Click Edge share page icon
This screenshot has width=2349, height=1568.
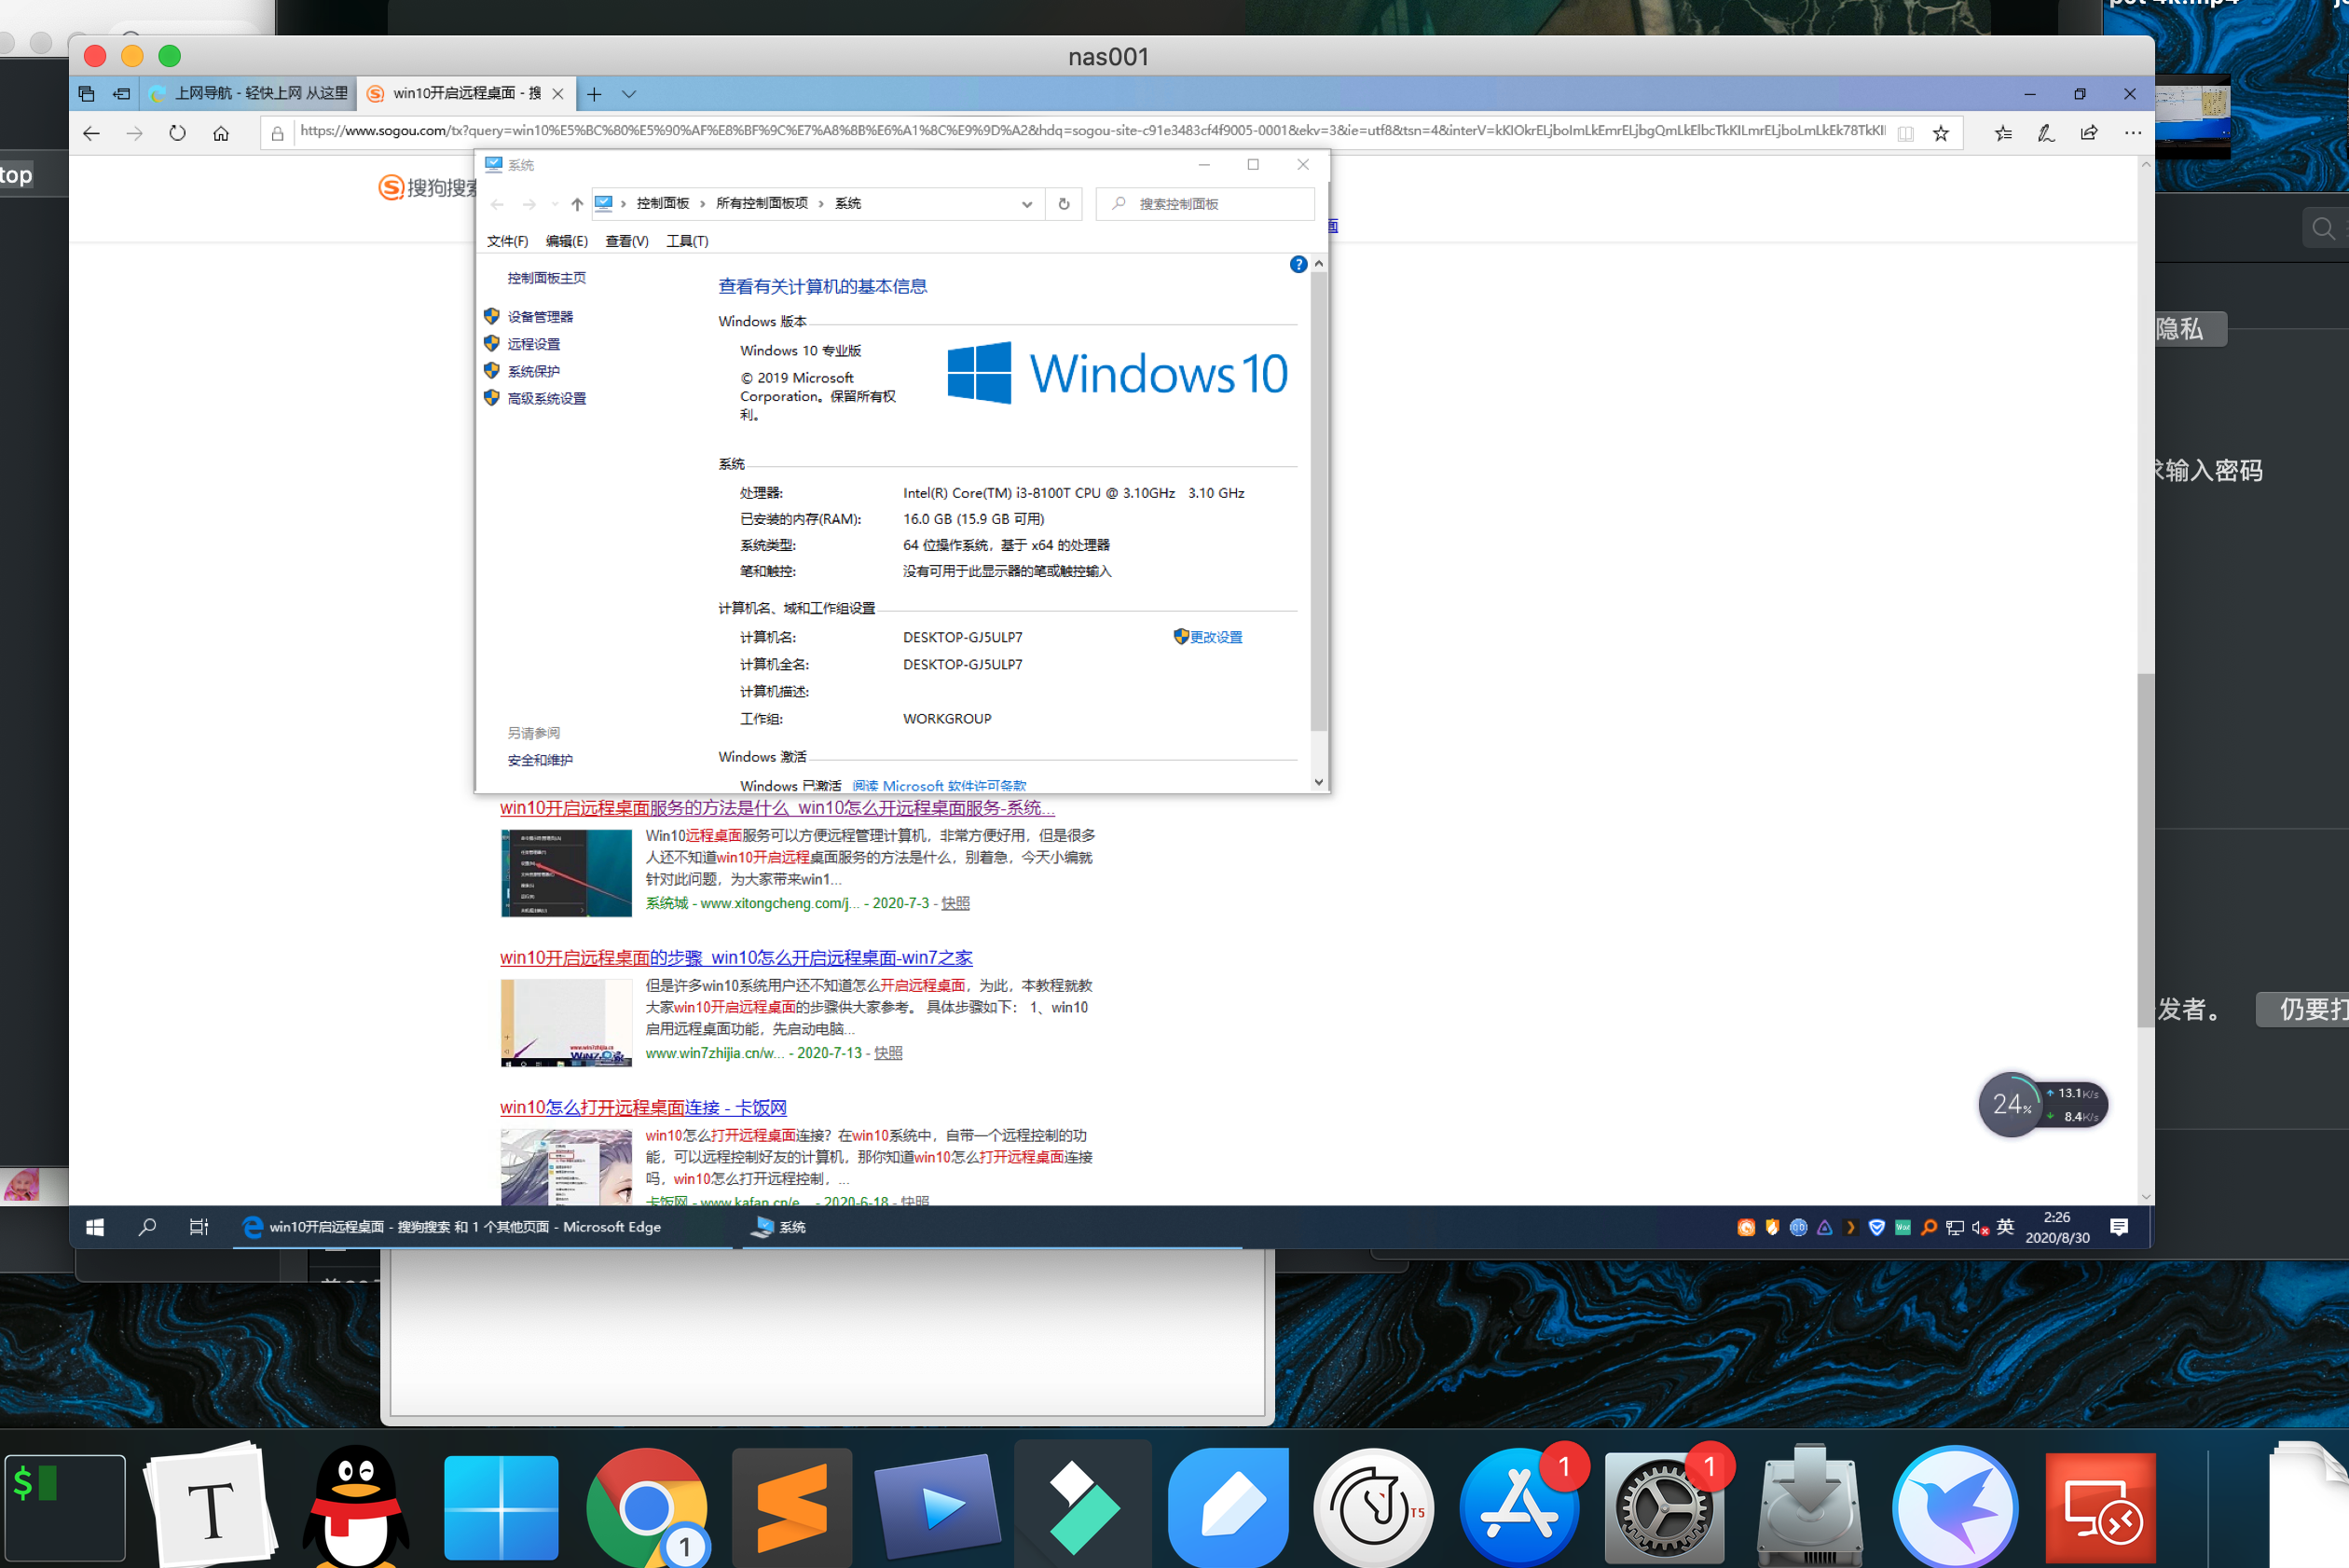coord(2089,133)
